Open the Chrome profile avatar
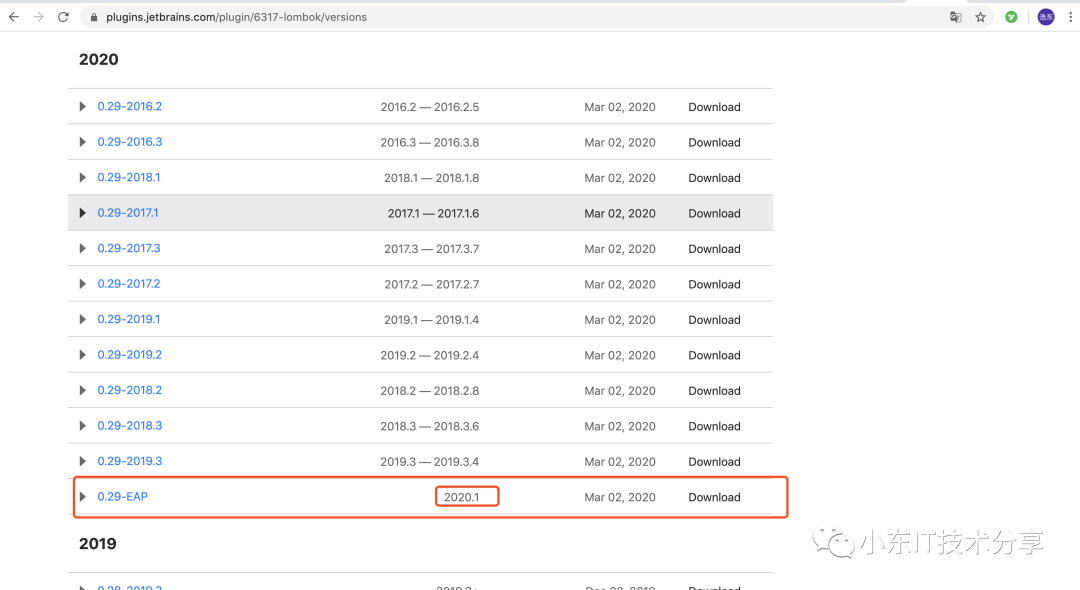1080x590 pixels. coord(1046,17)
